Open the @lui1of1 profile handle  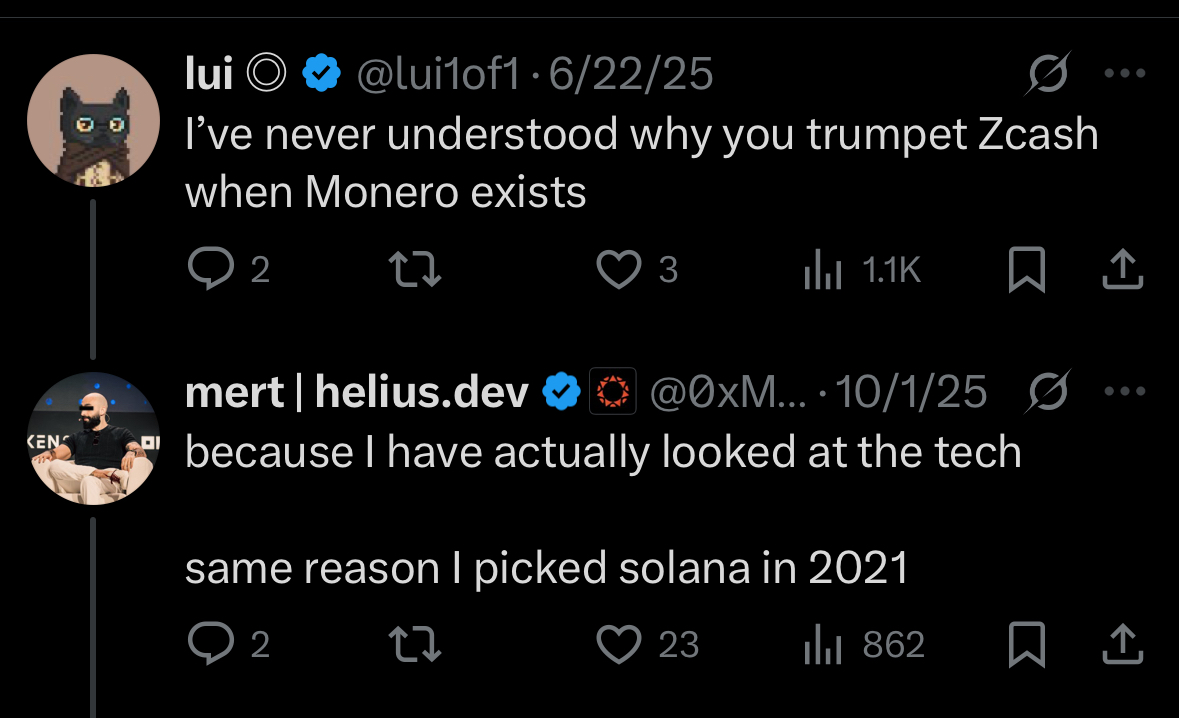(x=440, y=73)
